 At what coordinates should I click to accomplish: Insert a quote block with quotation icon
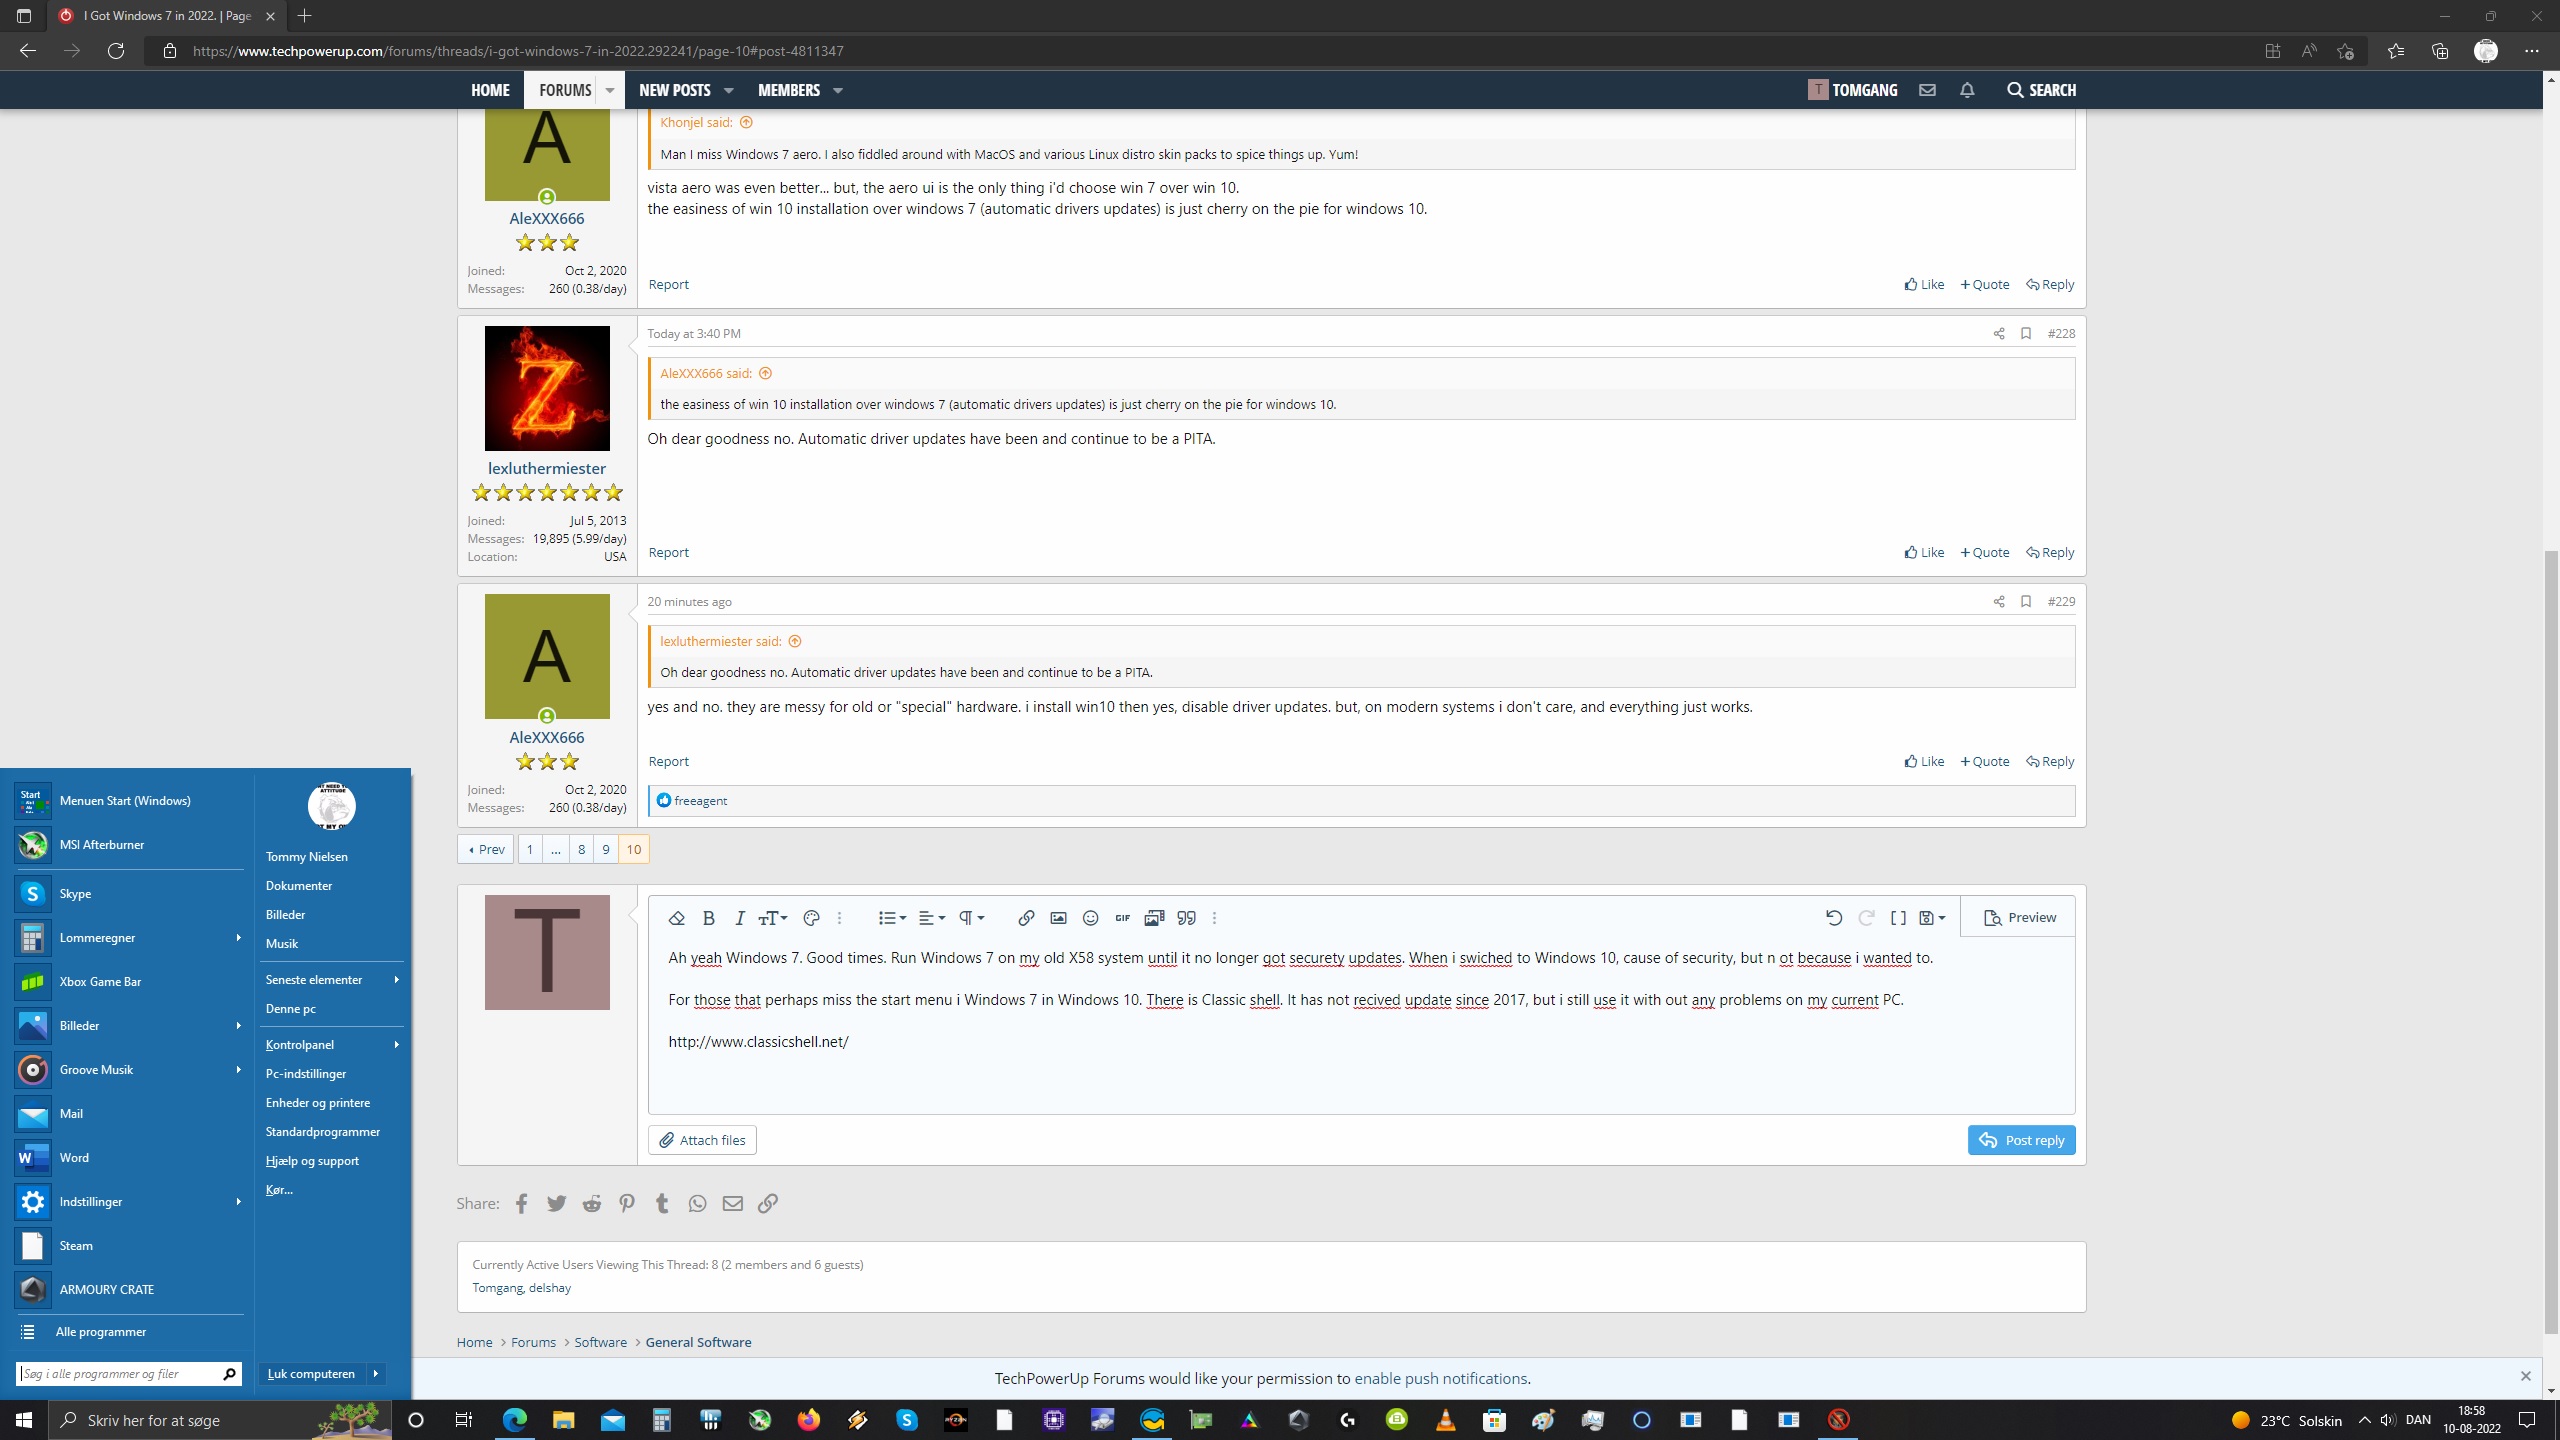point(1186,918)
